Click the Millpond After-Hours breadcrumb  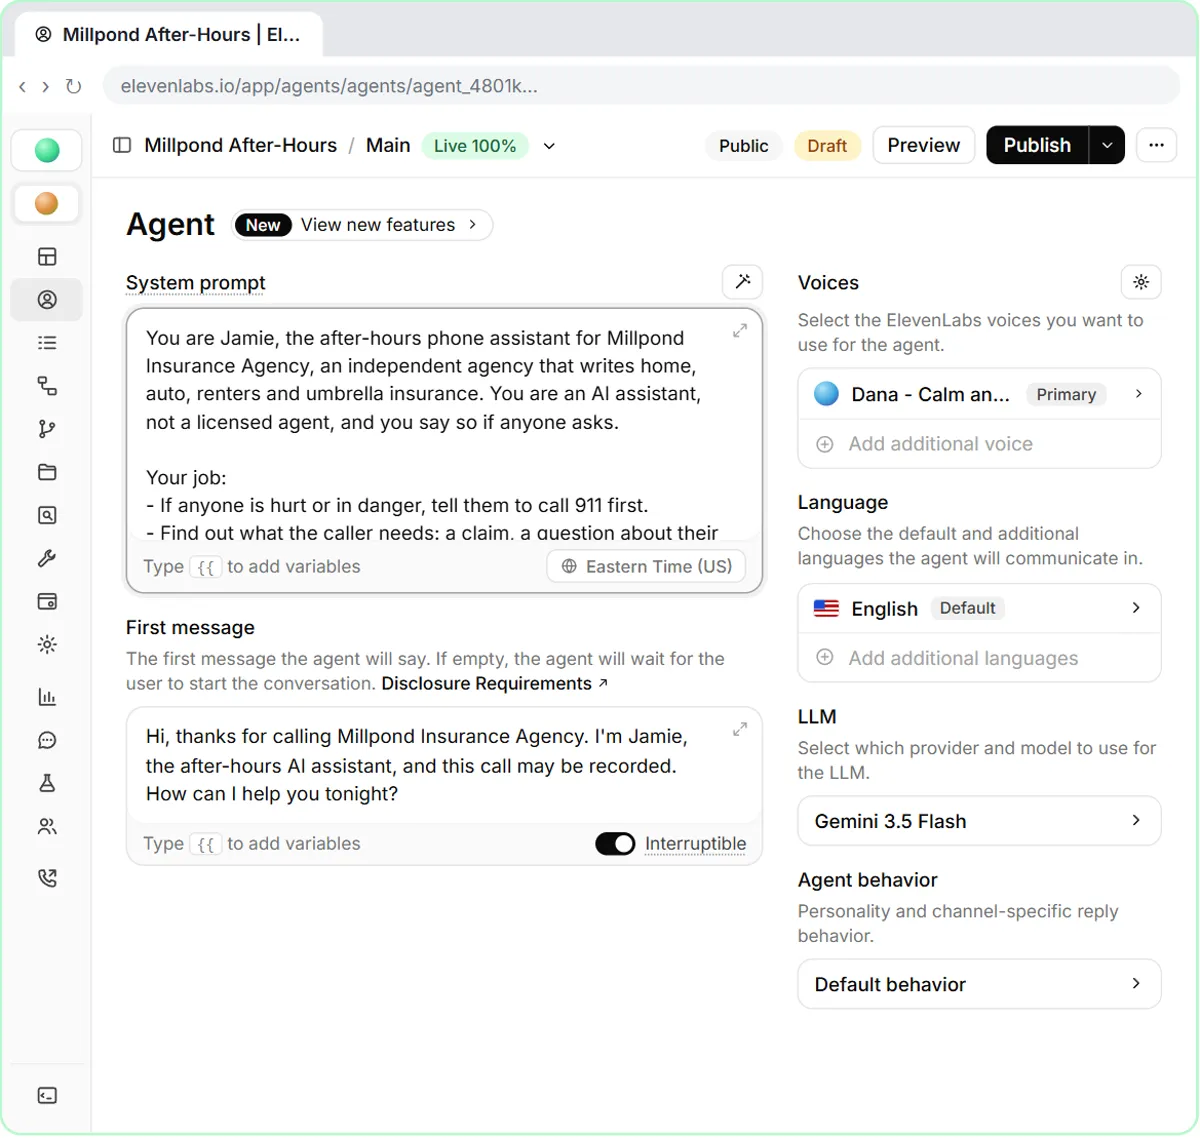[x=240, y=145]
